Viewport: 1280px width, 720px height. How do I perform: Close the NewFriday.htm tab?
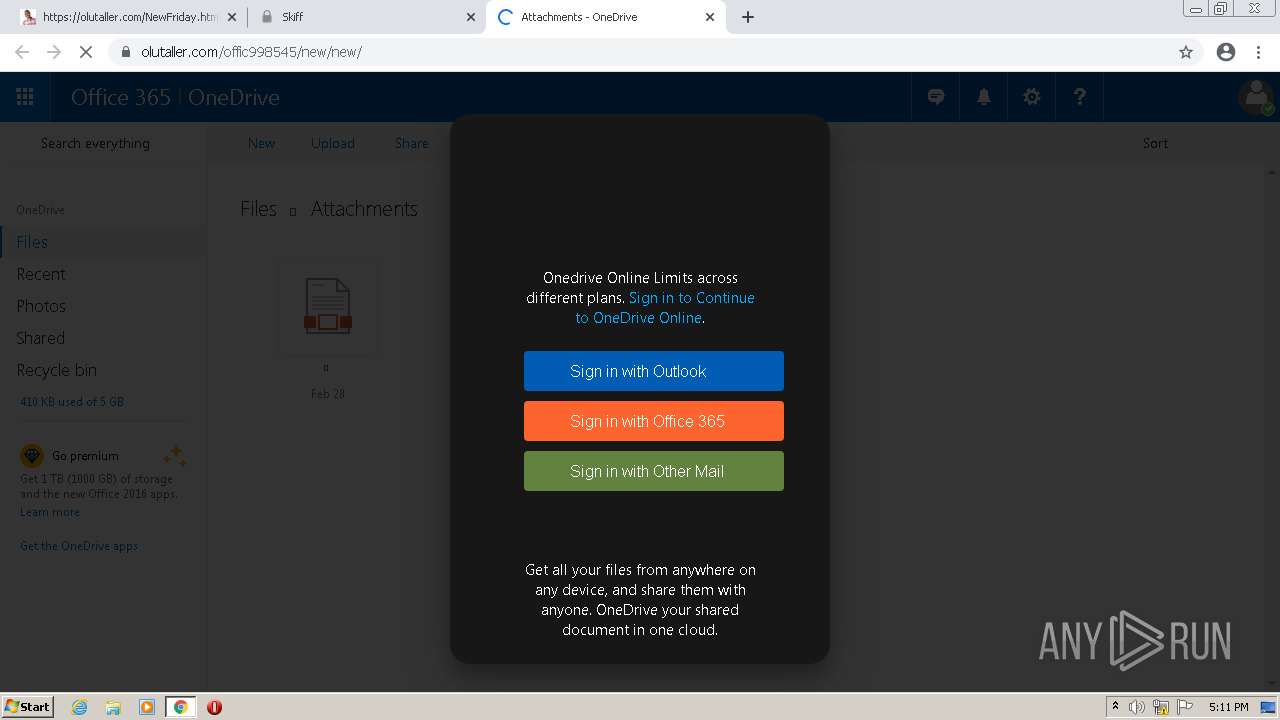point(232,17)
